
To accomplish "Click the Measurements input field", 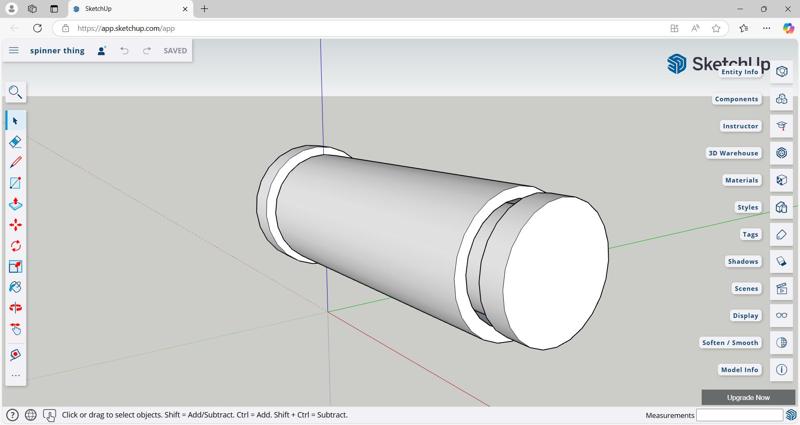I will (x=739, y=415).
